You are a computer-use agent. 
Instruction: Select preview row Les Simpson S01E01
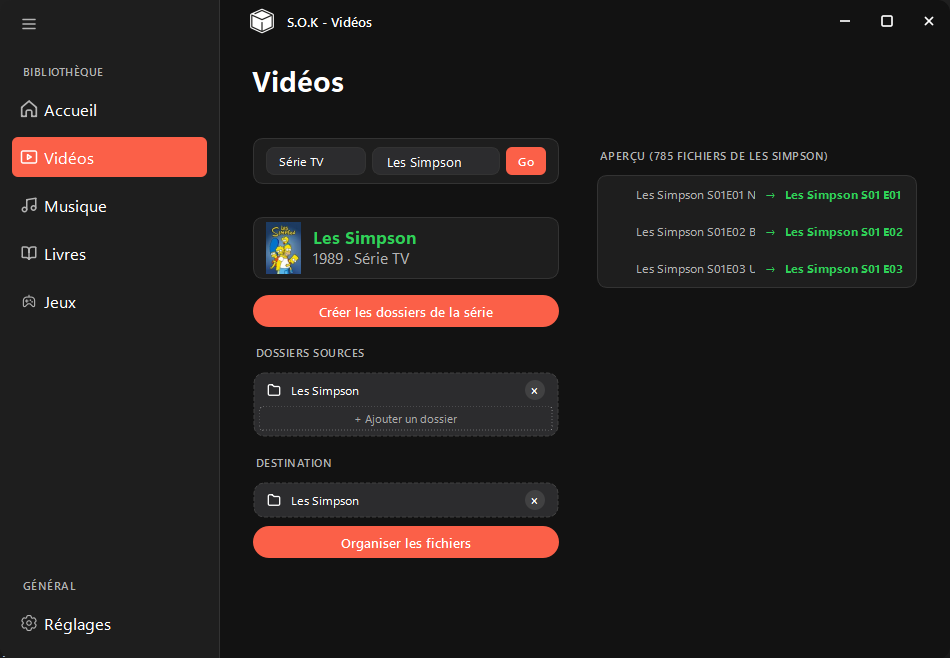click(757, 195)
